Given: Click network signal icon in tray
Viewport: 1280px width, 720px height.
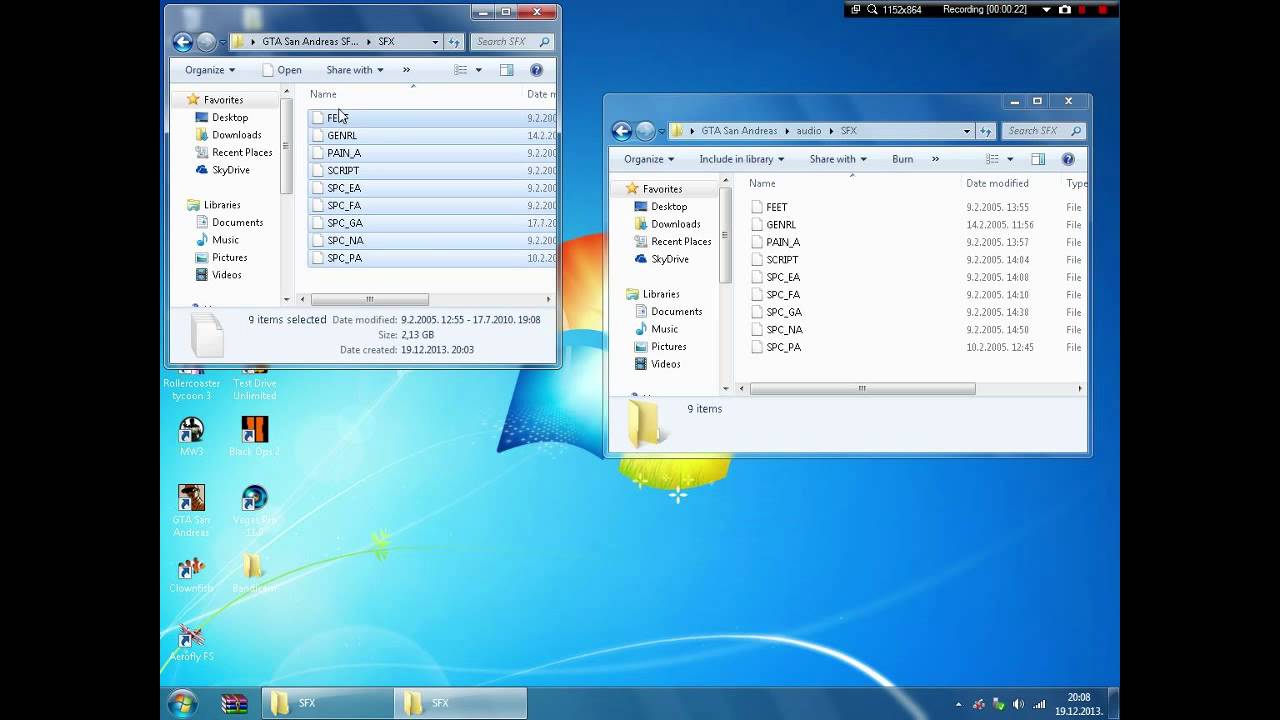Looking at the screenshot, I should [1039, 704].
